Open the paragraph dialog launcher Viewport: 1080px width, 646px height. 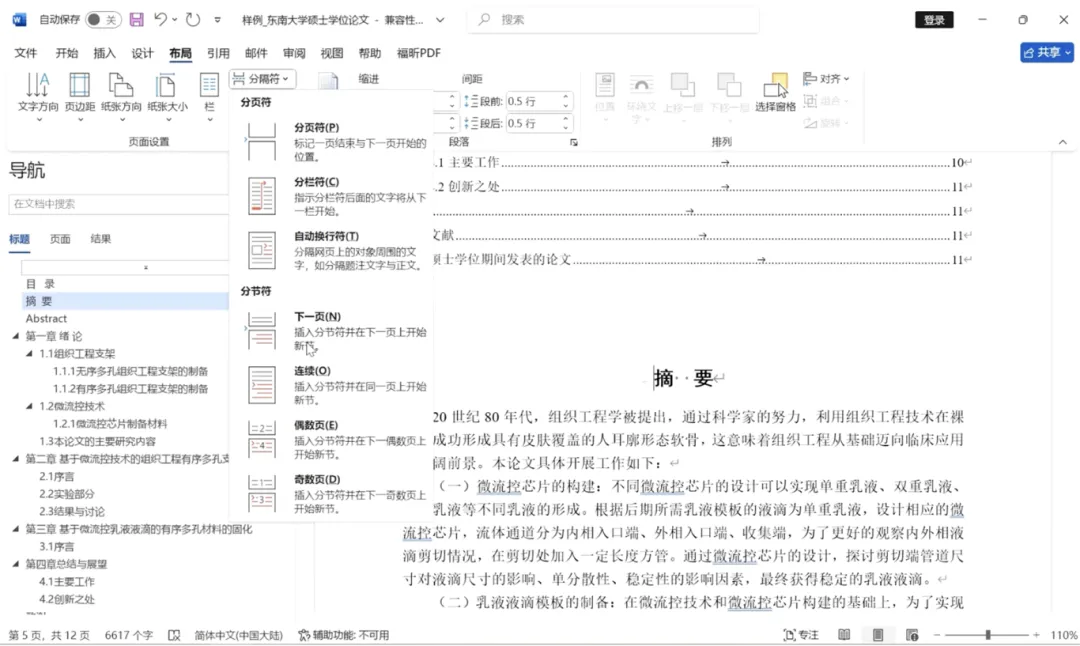click(x=573, y=143)
